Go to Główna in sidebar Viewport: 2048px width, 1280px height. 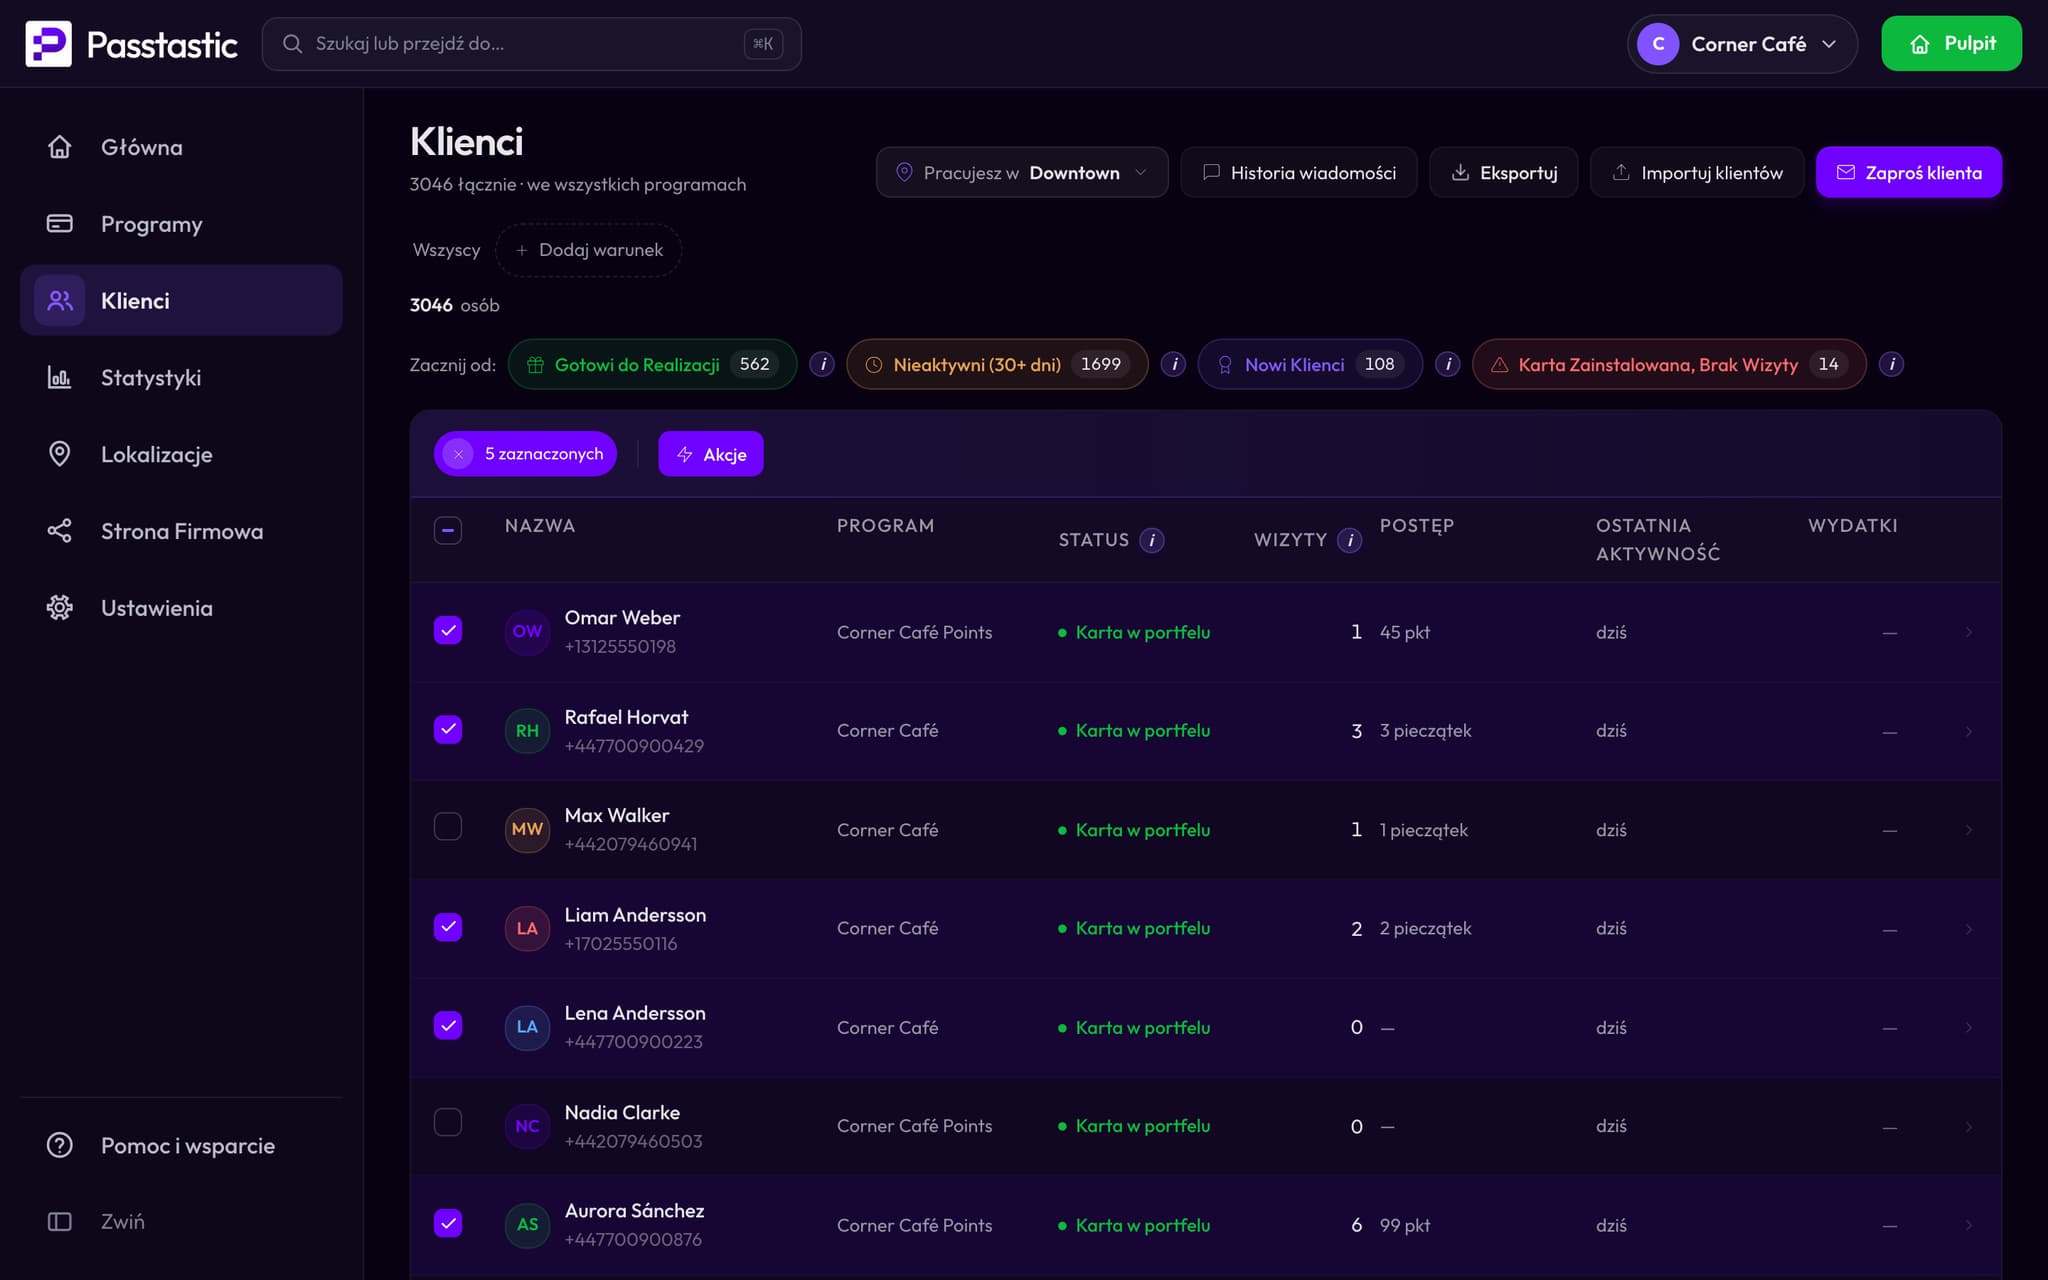point(181,147)
